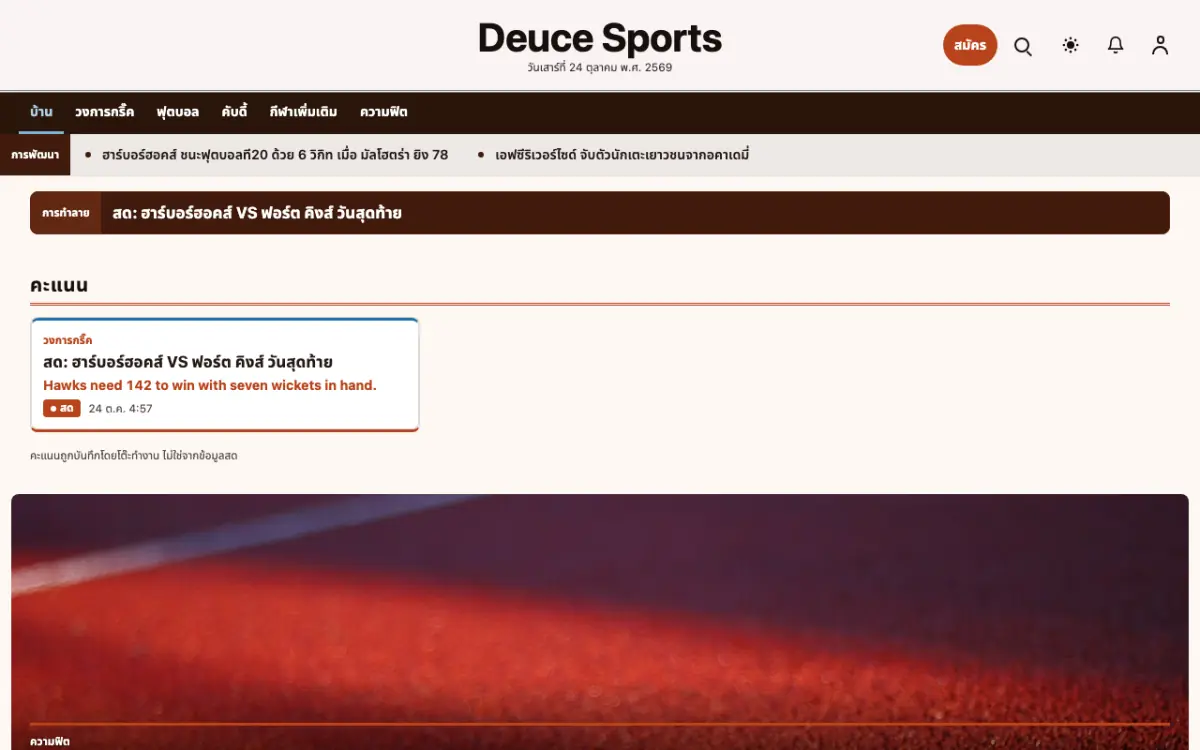The image size is (1200, 750).
Task: Click the ความฟิต label on hero image
Action: (50, 742)
